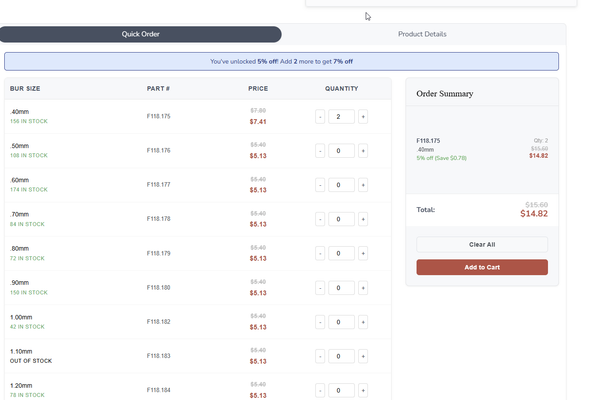600x400 pixels.
Task: Select part number F118.184 text
Action: pyautogui.click(x=158, y=390)
